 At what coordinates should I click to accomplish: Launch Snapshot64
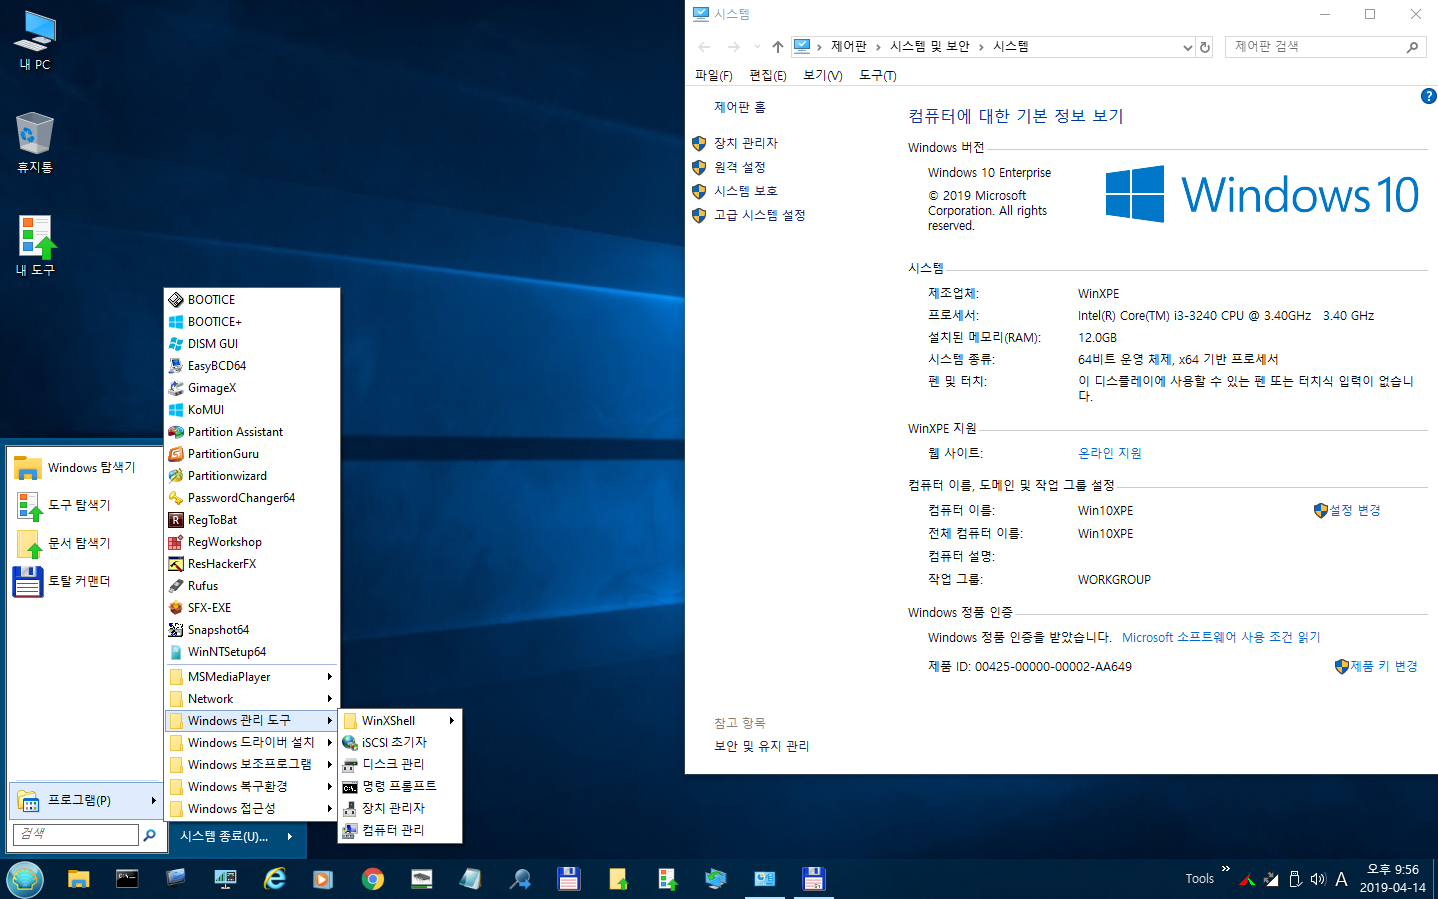coord(252,629)
